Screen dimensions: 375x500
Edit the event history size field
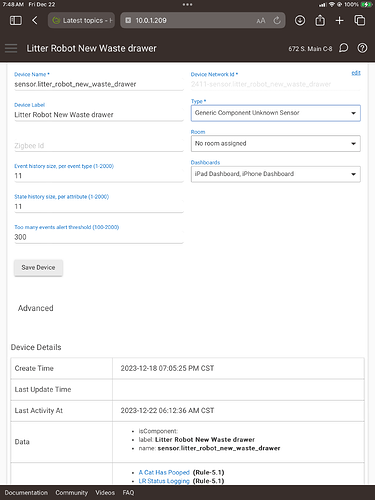[99, 176]
